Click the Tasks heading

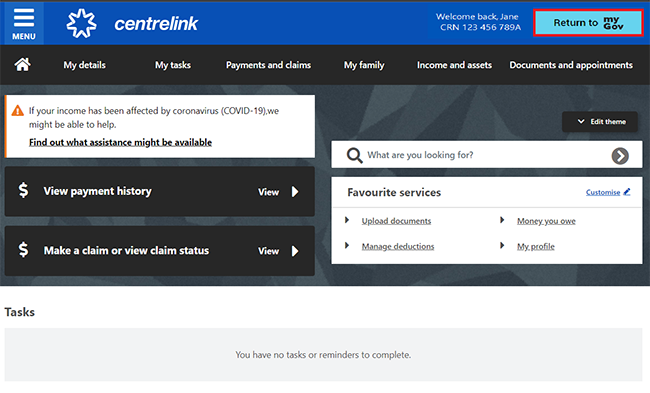coord(19,312)
